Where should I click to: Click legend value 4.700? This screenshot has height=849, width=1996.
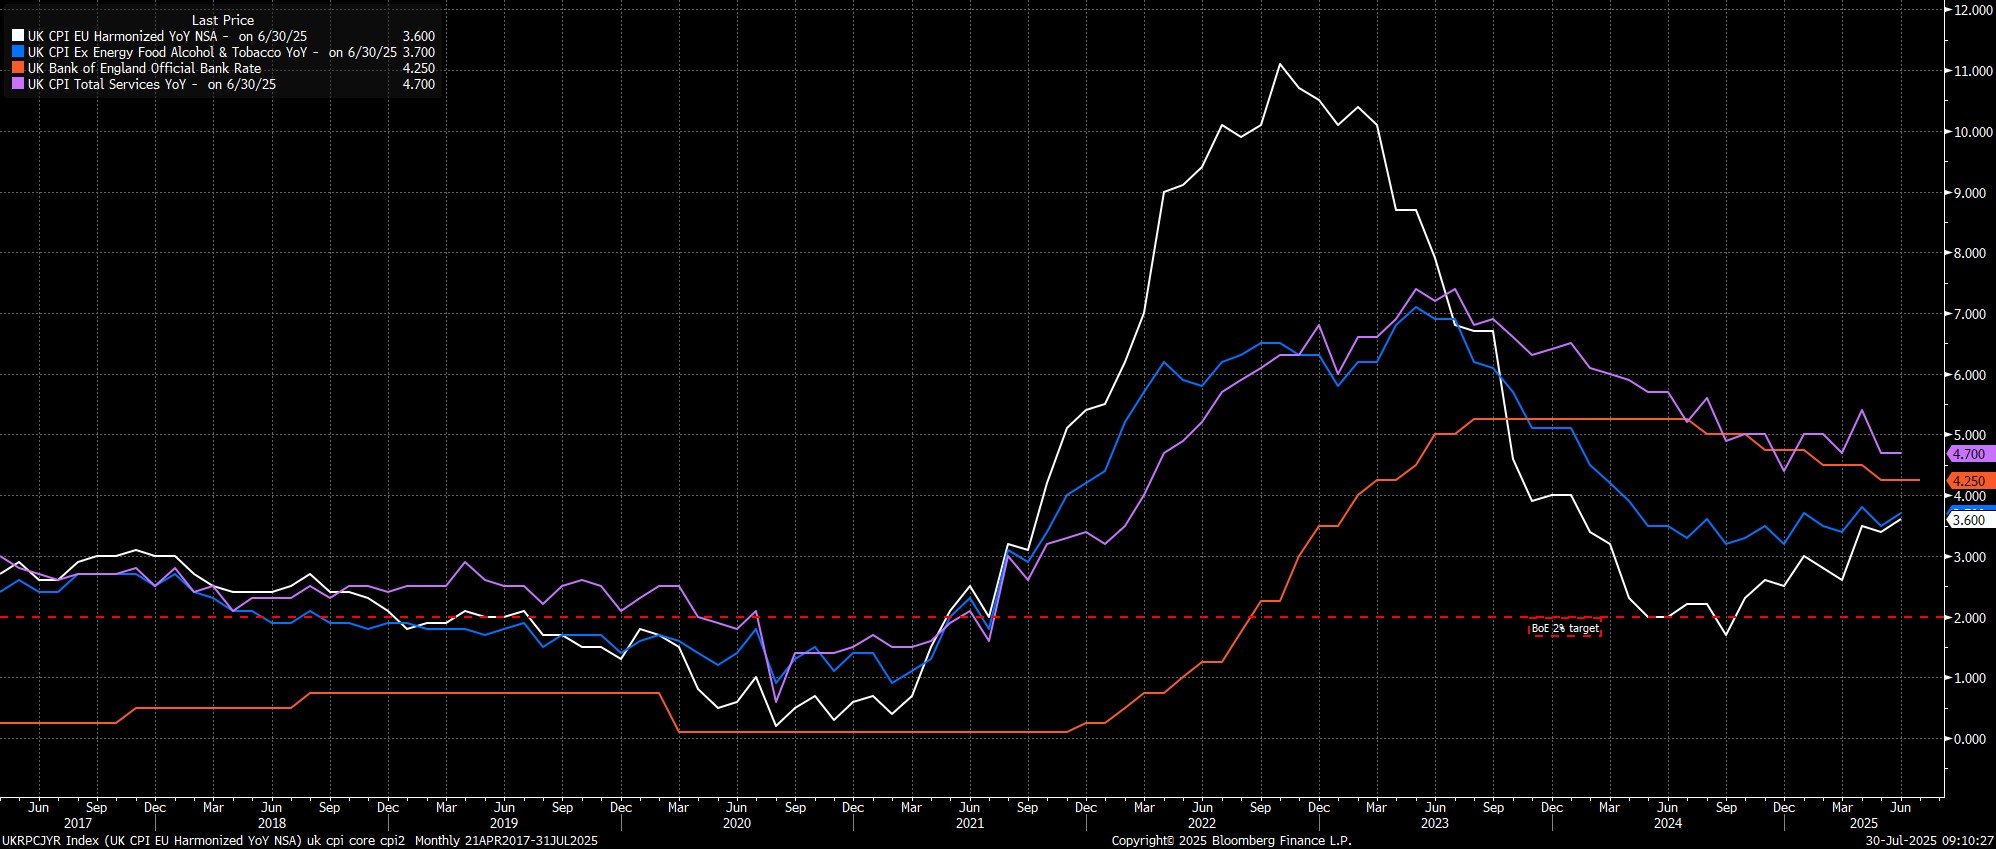(x=418, y=85)
